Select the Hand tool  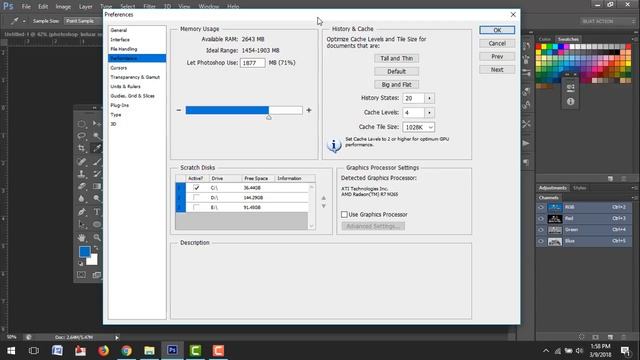82,237
